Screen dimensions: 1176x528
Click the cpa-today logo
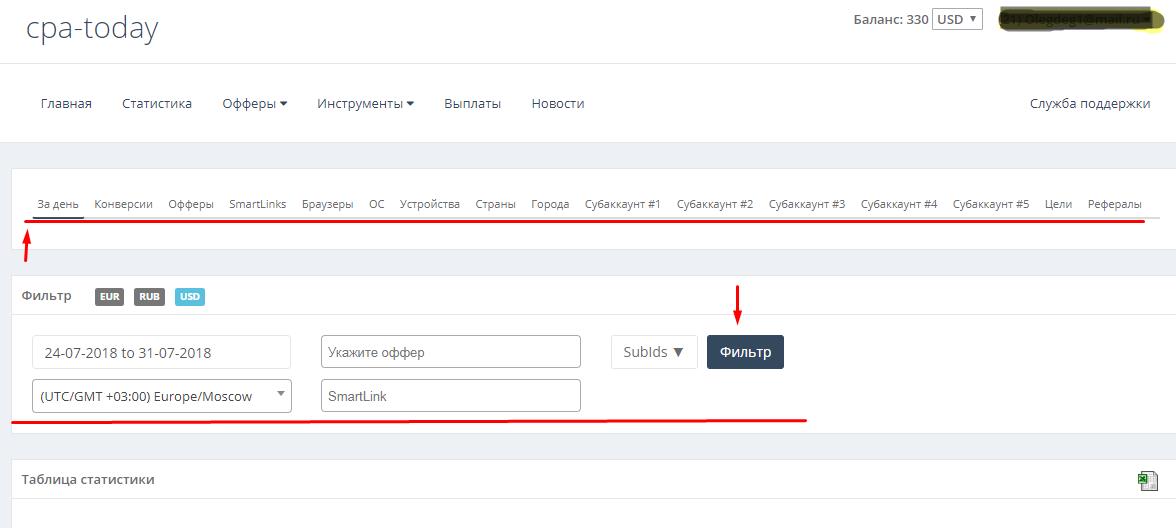92,28
